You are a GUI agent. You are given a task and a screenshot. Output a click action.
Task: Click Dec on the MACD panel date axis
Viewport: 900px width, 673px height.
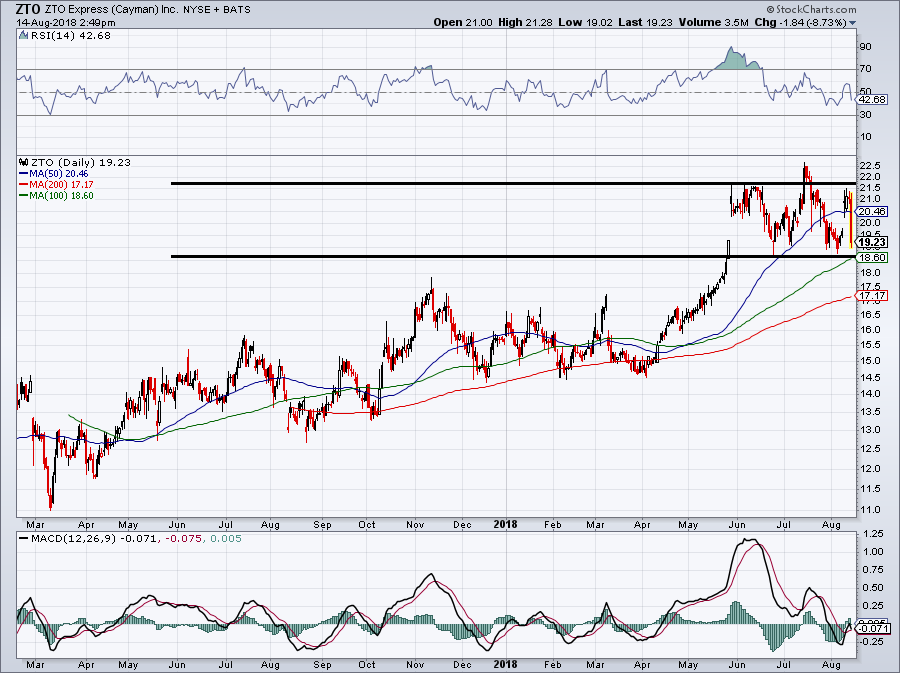tap(462, 665)
